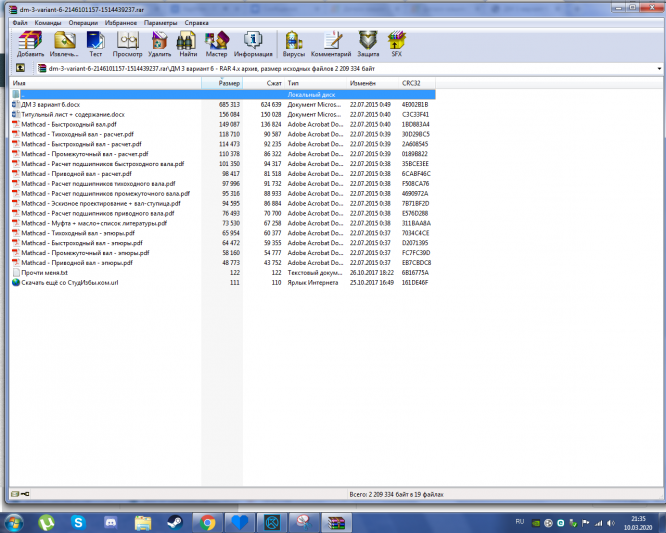Go up one folder level button
This screenshot has width=666, height=533.
(20, 68)
